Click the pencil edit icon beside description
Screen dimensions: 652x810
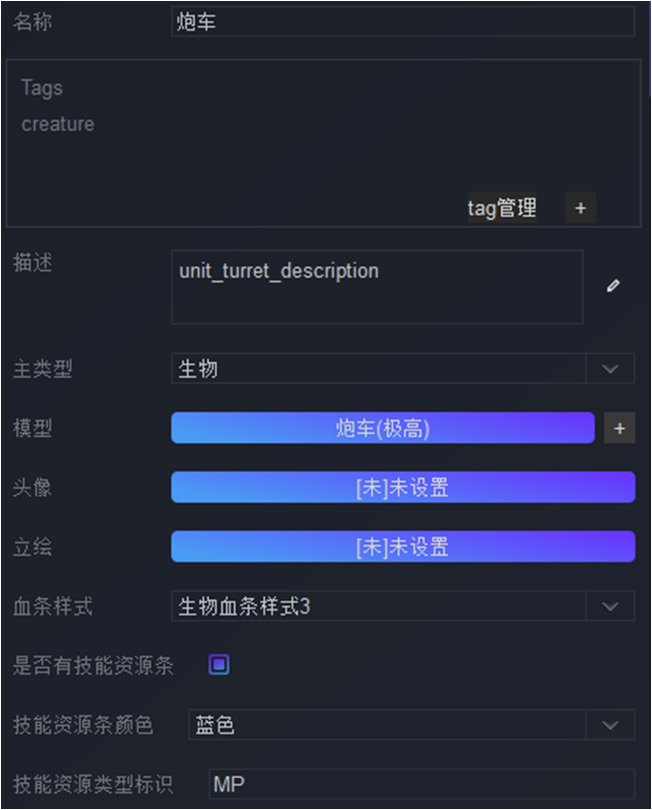pos(613,286)
